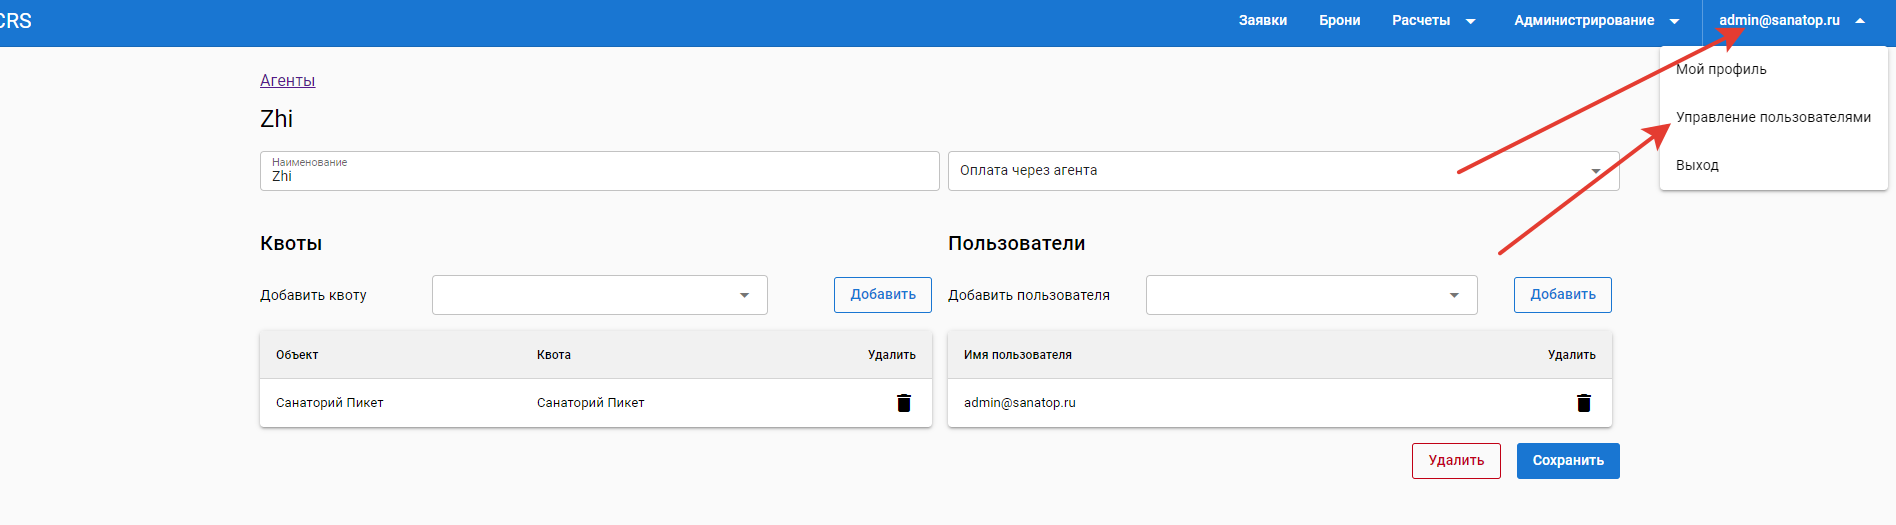The width and height of the screenshot is (1896, 525).
Task: Click the blue Сохранить button
Action: click(x=1567, y=461)
